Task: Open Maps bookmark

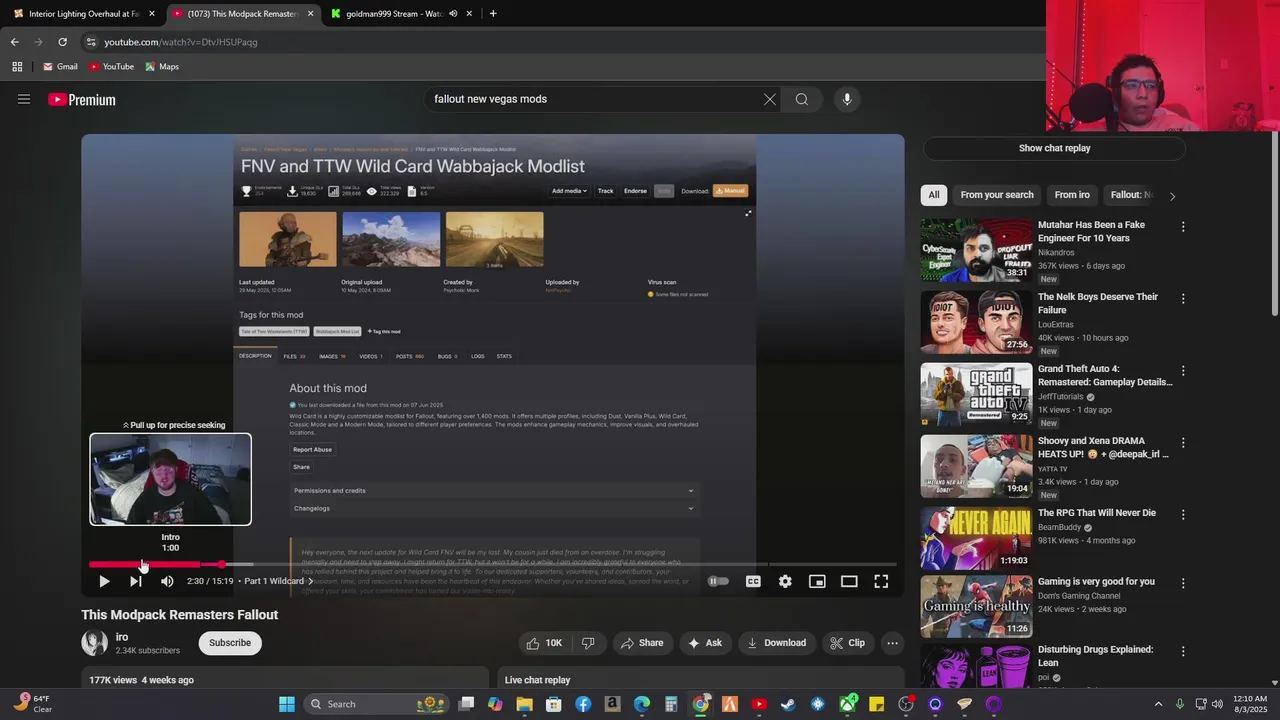Action: click(x=162, y=67)
